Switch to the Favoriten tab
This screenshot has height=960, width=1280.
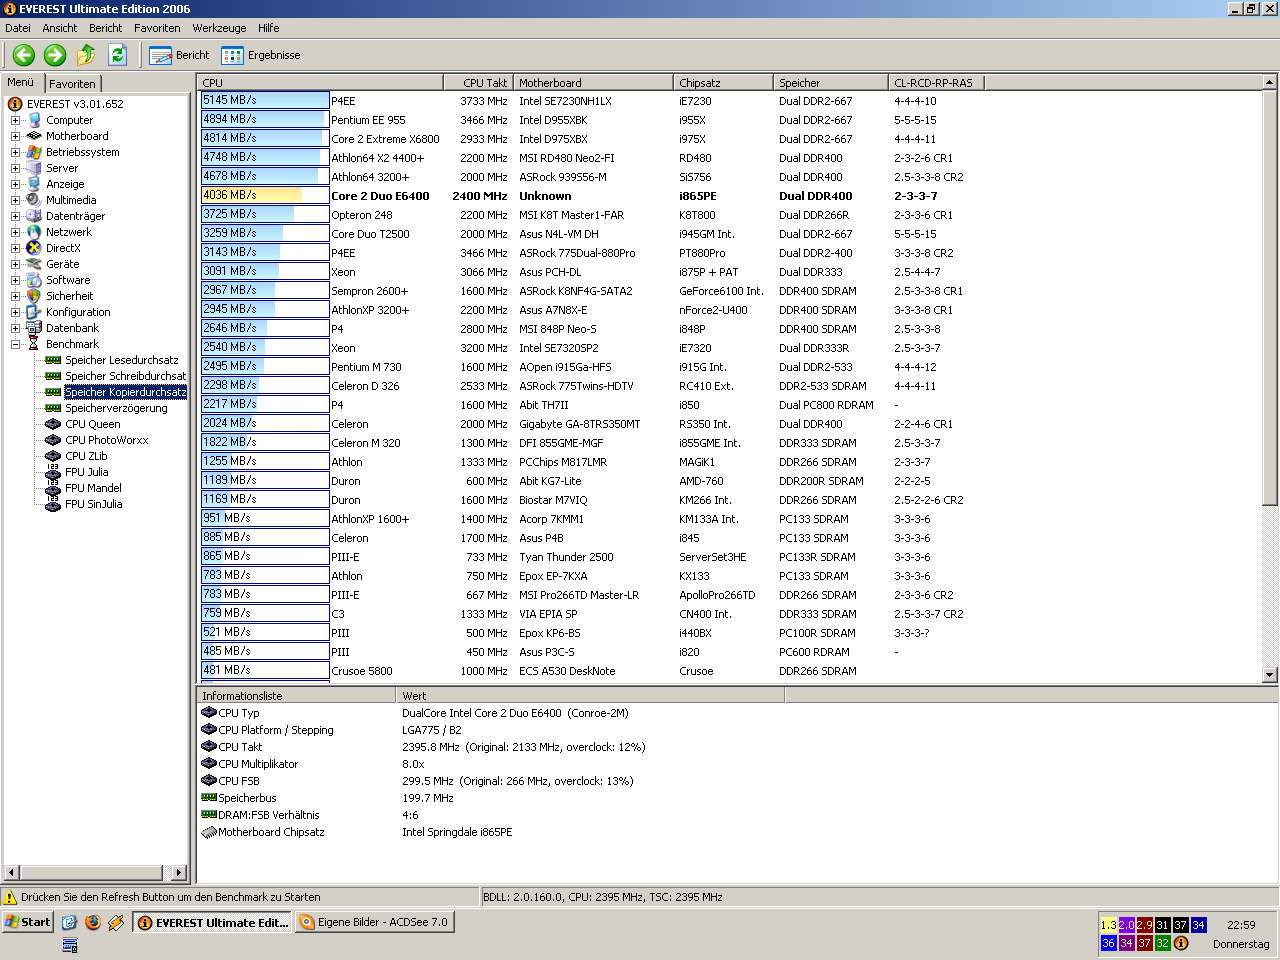coord(72,84)
